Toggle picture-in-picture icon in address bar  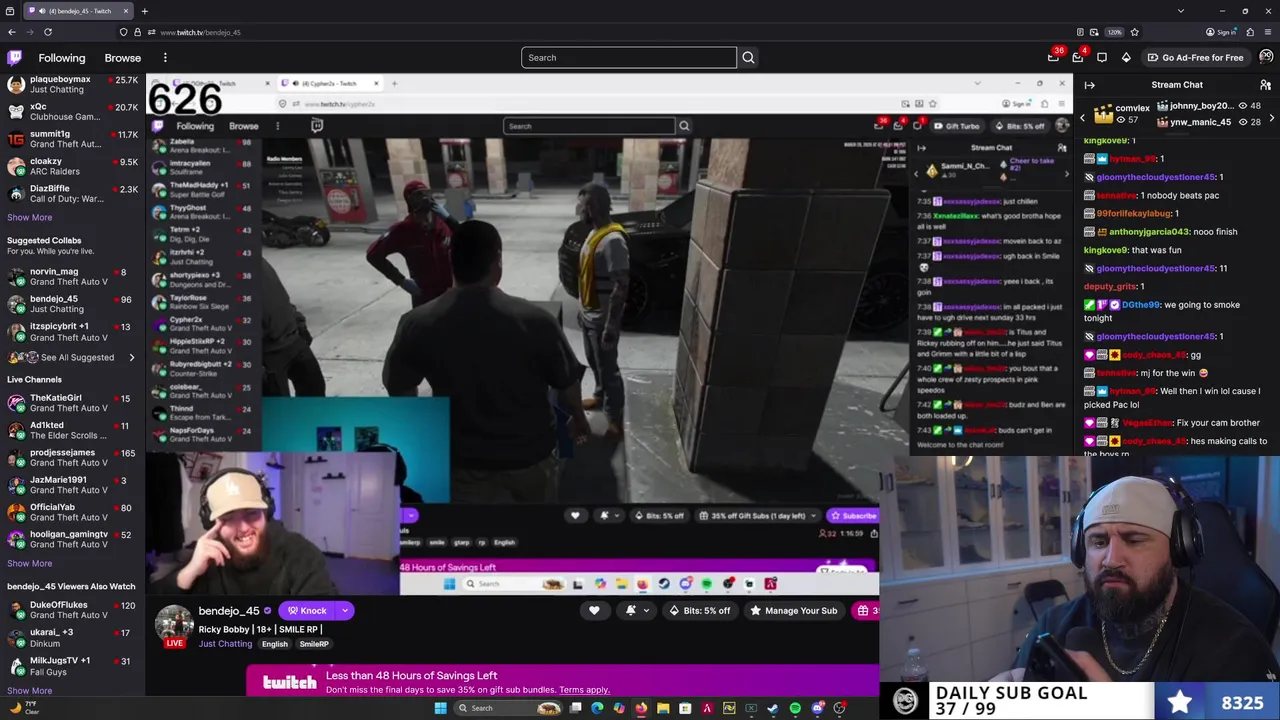click(x=1094, y=32)
